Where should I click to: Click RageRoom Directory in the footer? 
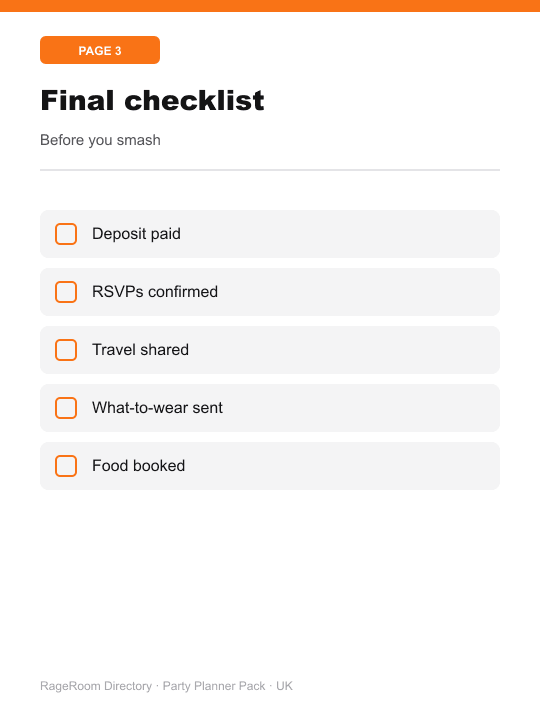(x=96, y=686)
